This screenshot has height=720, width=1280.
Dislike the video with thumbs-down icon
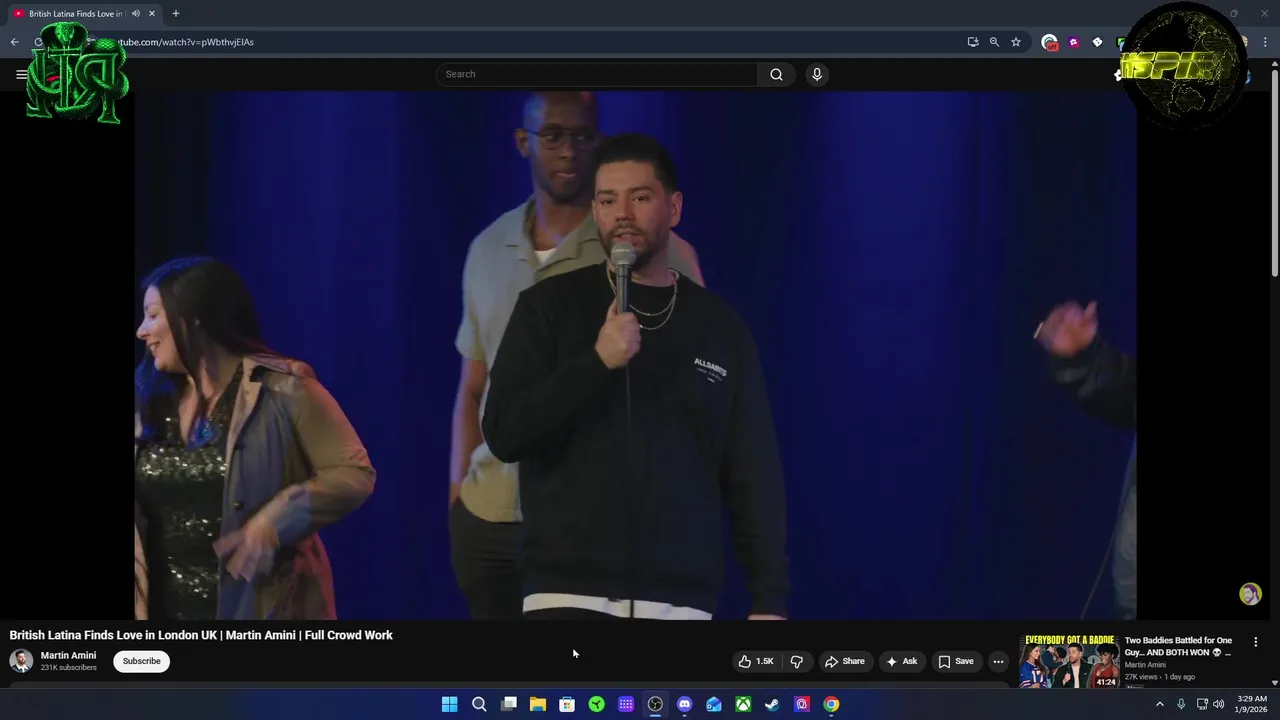pyautogui.click(x=797, y=661)
